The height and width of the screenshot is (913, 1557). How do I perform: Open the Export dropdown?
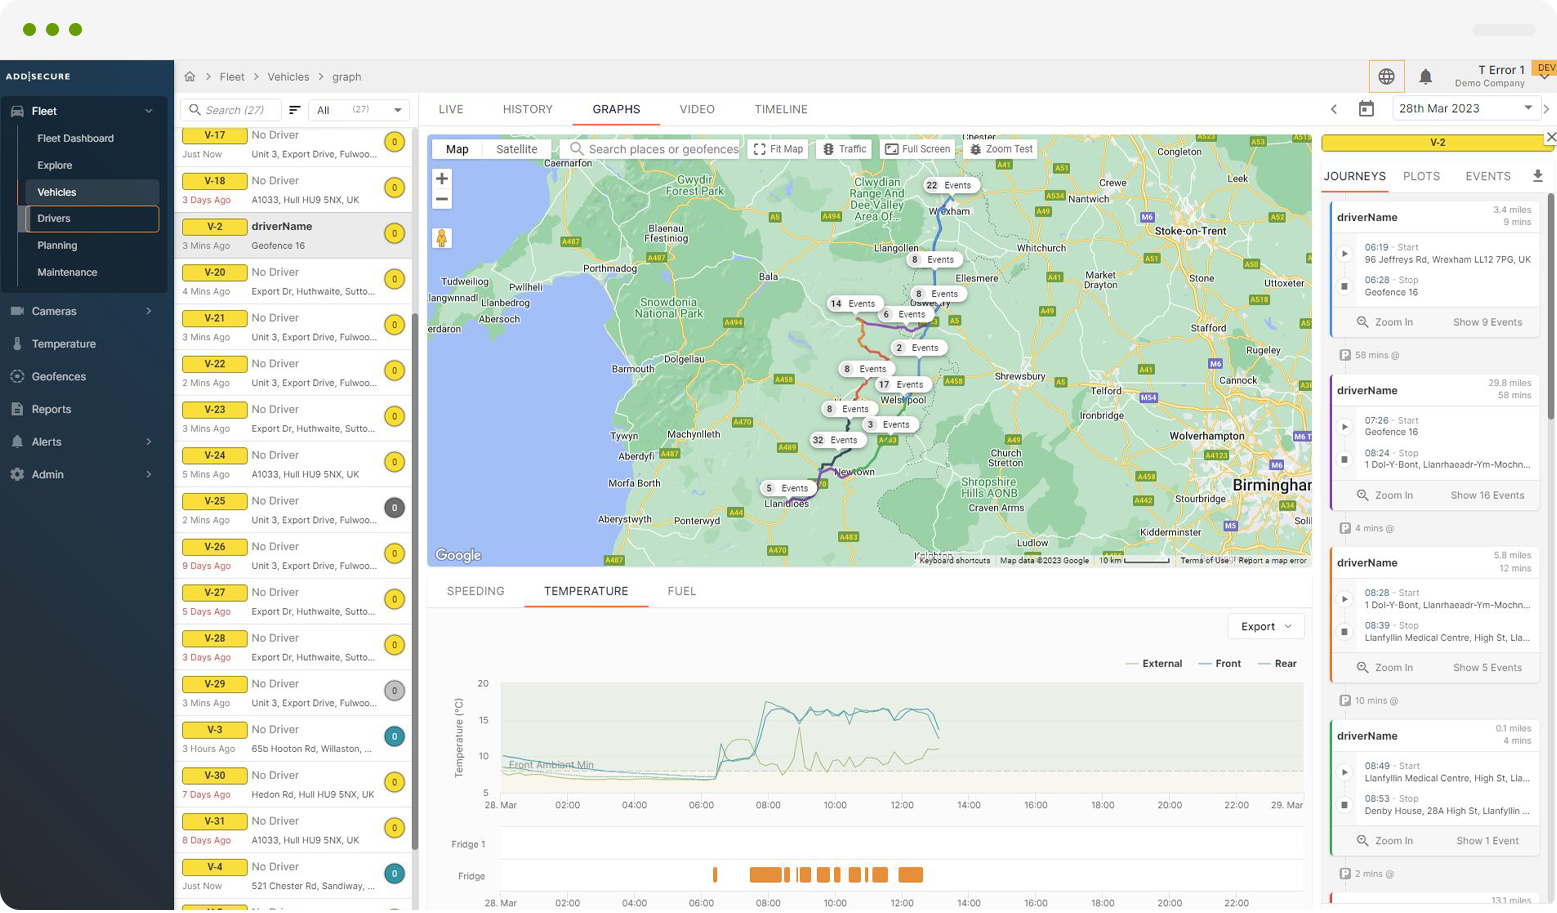pyautogui.click(x=1266, y=627)
